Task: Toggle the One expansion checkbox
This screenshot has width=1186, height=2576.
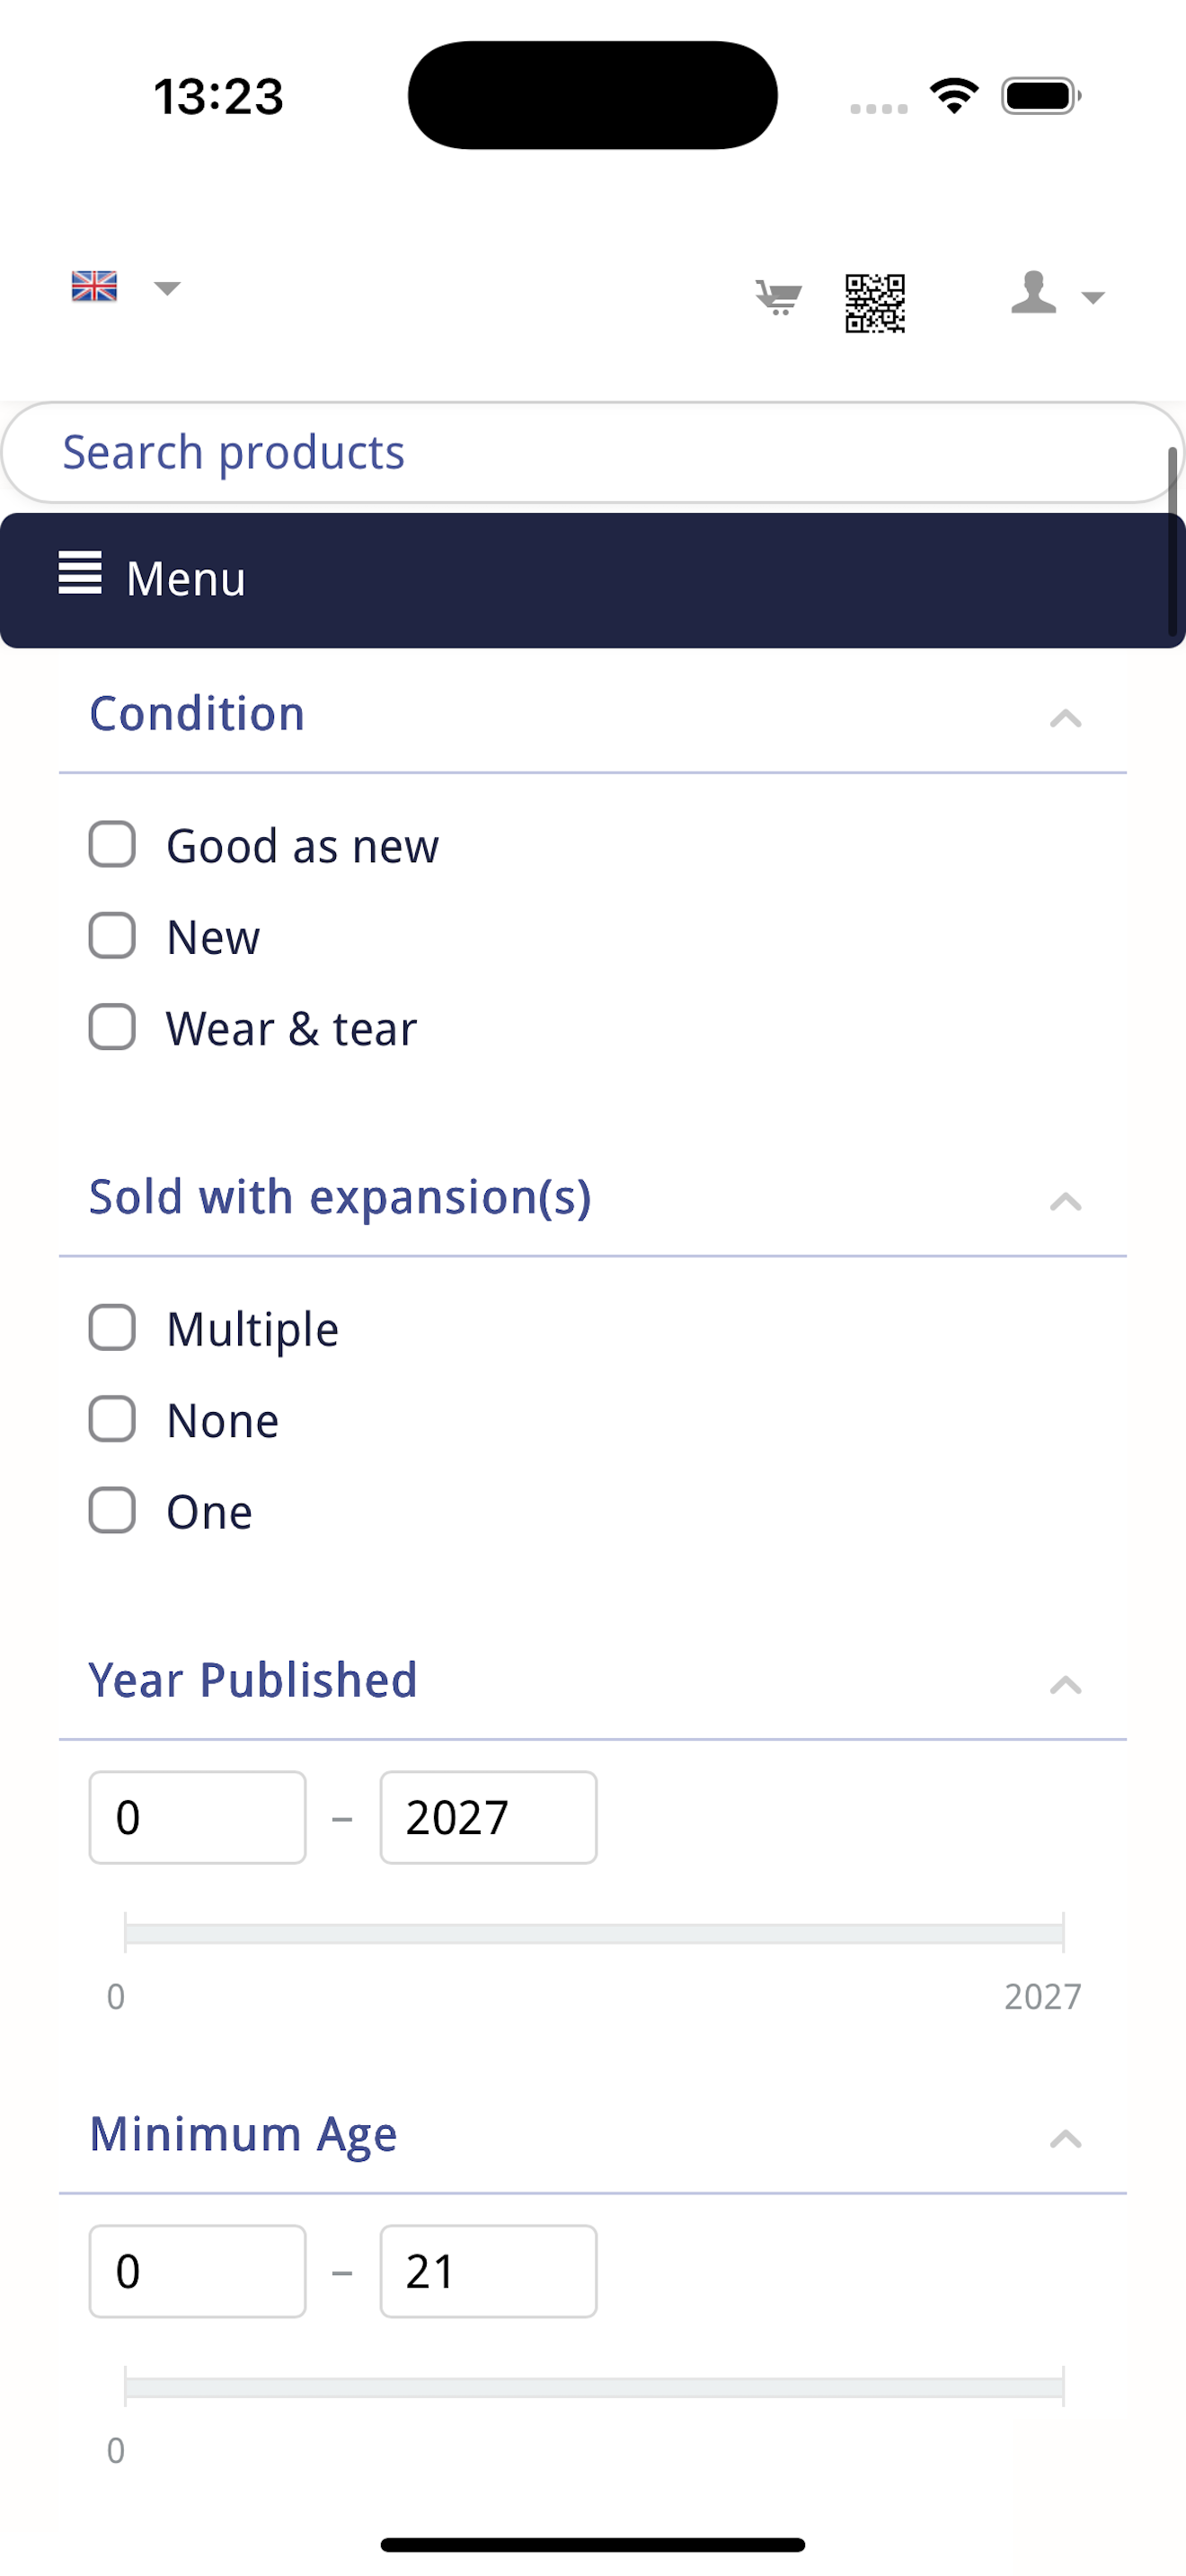Action: point(112,1510)
